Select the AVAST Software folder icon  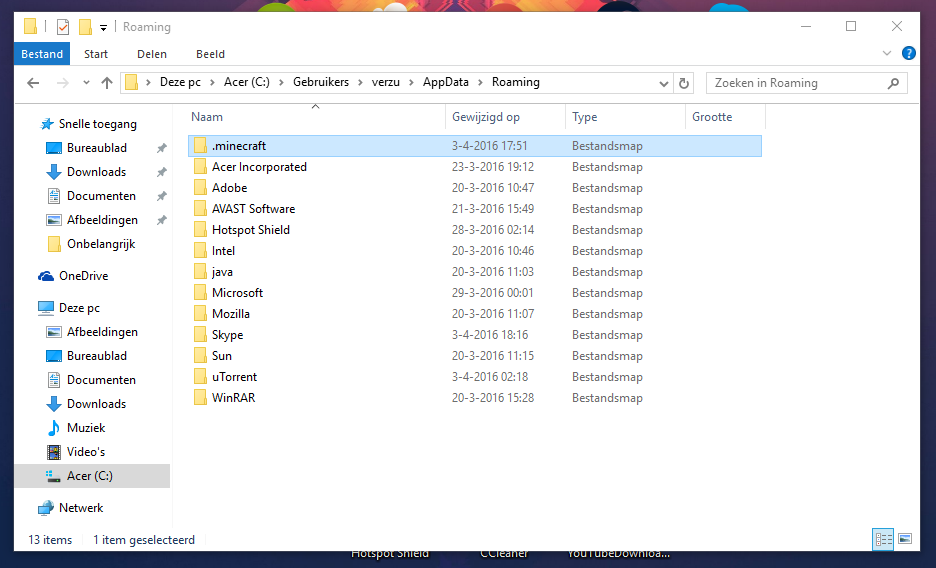pyautogui.click(x=201, y=209)
